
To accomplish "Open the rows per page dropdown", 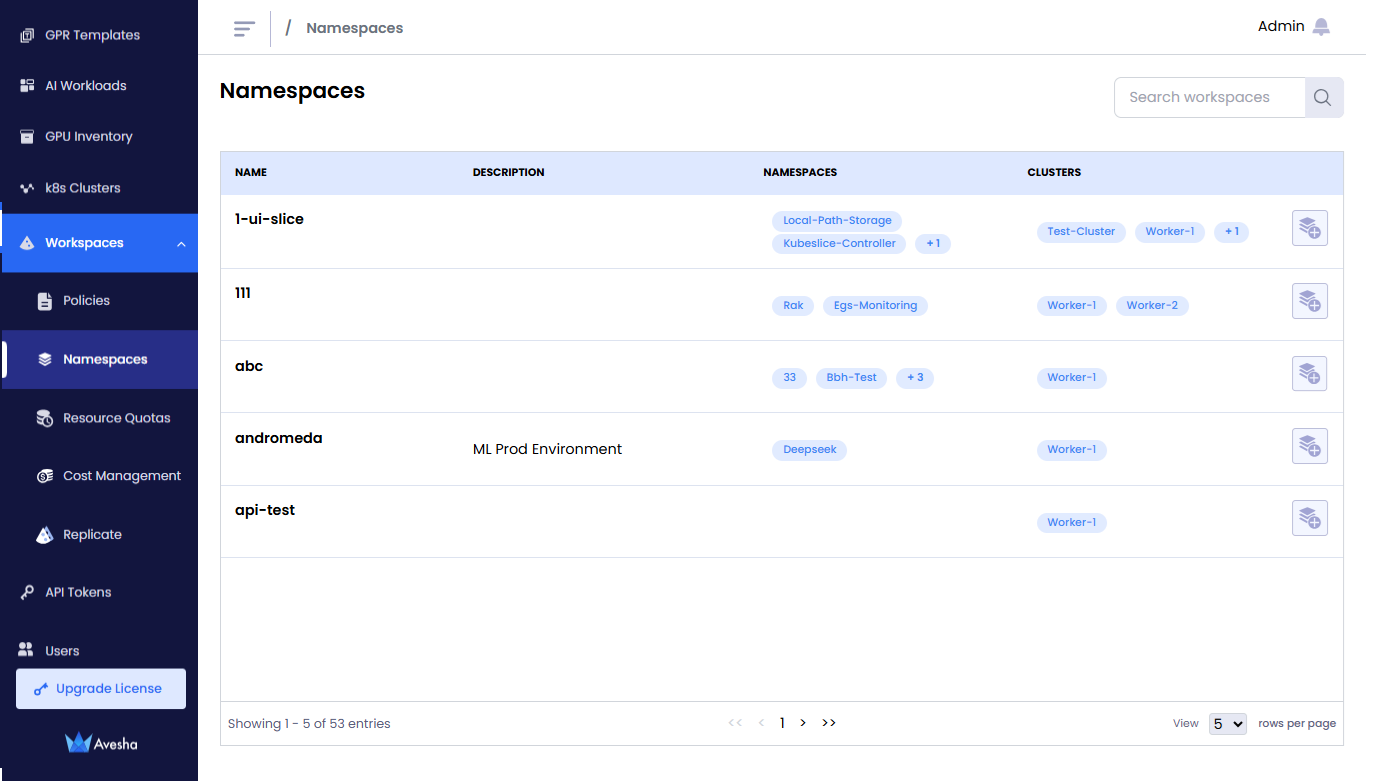I will pos(1227,724).
